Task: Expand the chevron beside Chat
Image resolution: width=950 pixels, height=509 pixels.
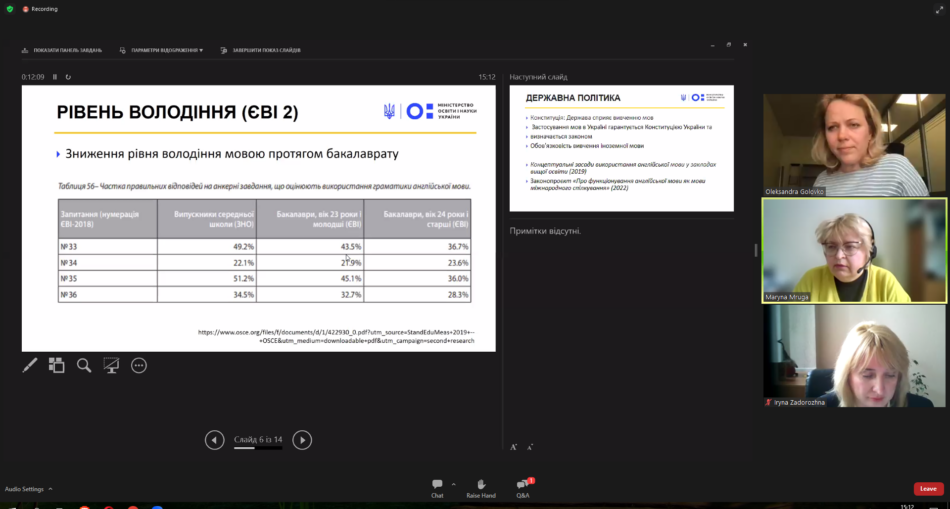Action: (x=453, y=484)
